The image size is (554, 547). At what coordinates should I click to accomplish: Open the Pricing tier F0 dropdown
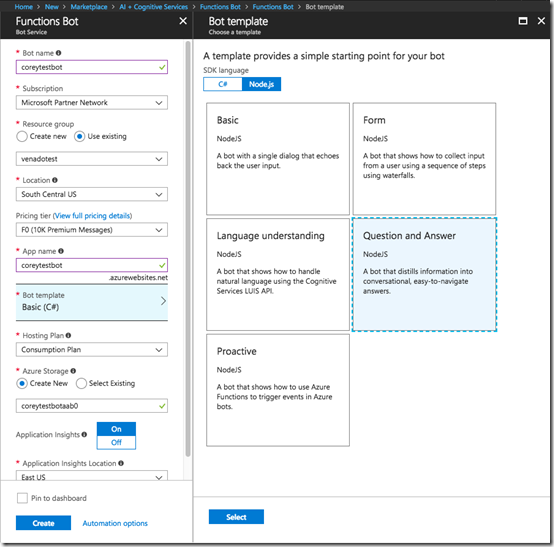click(x=92, y=230)
